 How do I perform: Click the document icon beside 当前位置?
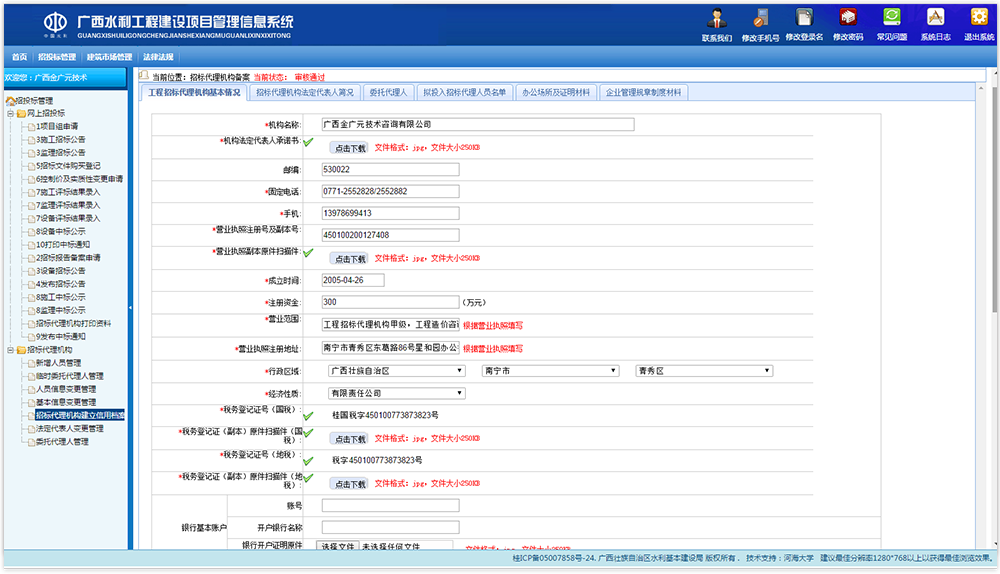pyautogui.click(x=144, y=75)
